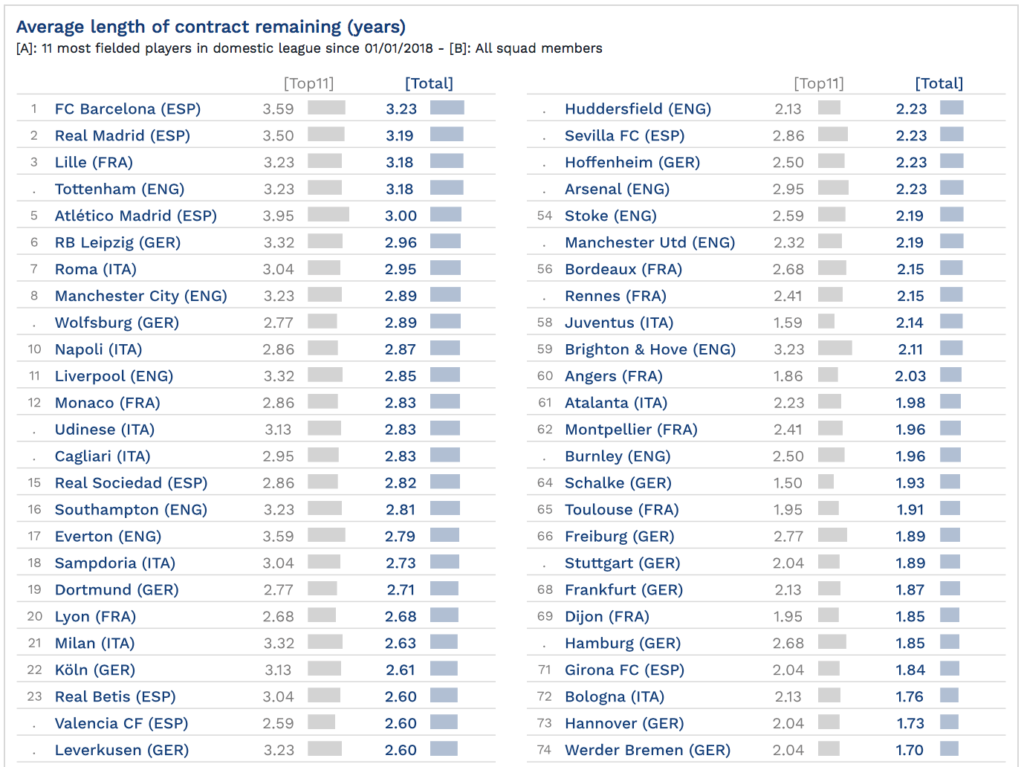Select Manchester Utd (ENG) entry
This screenshot has height=767, width=1024.
650,242
